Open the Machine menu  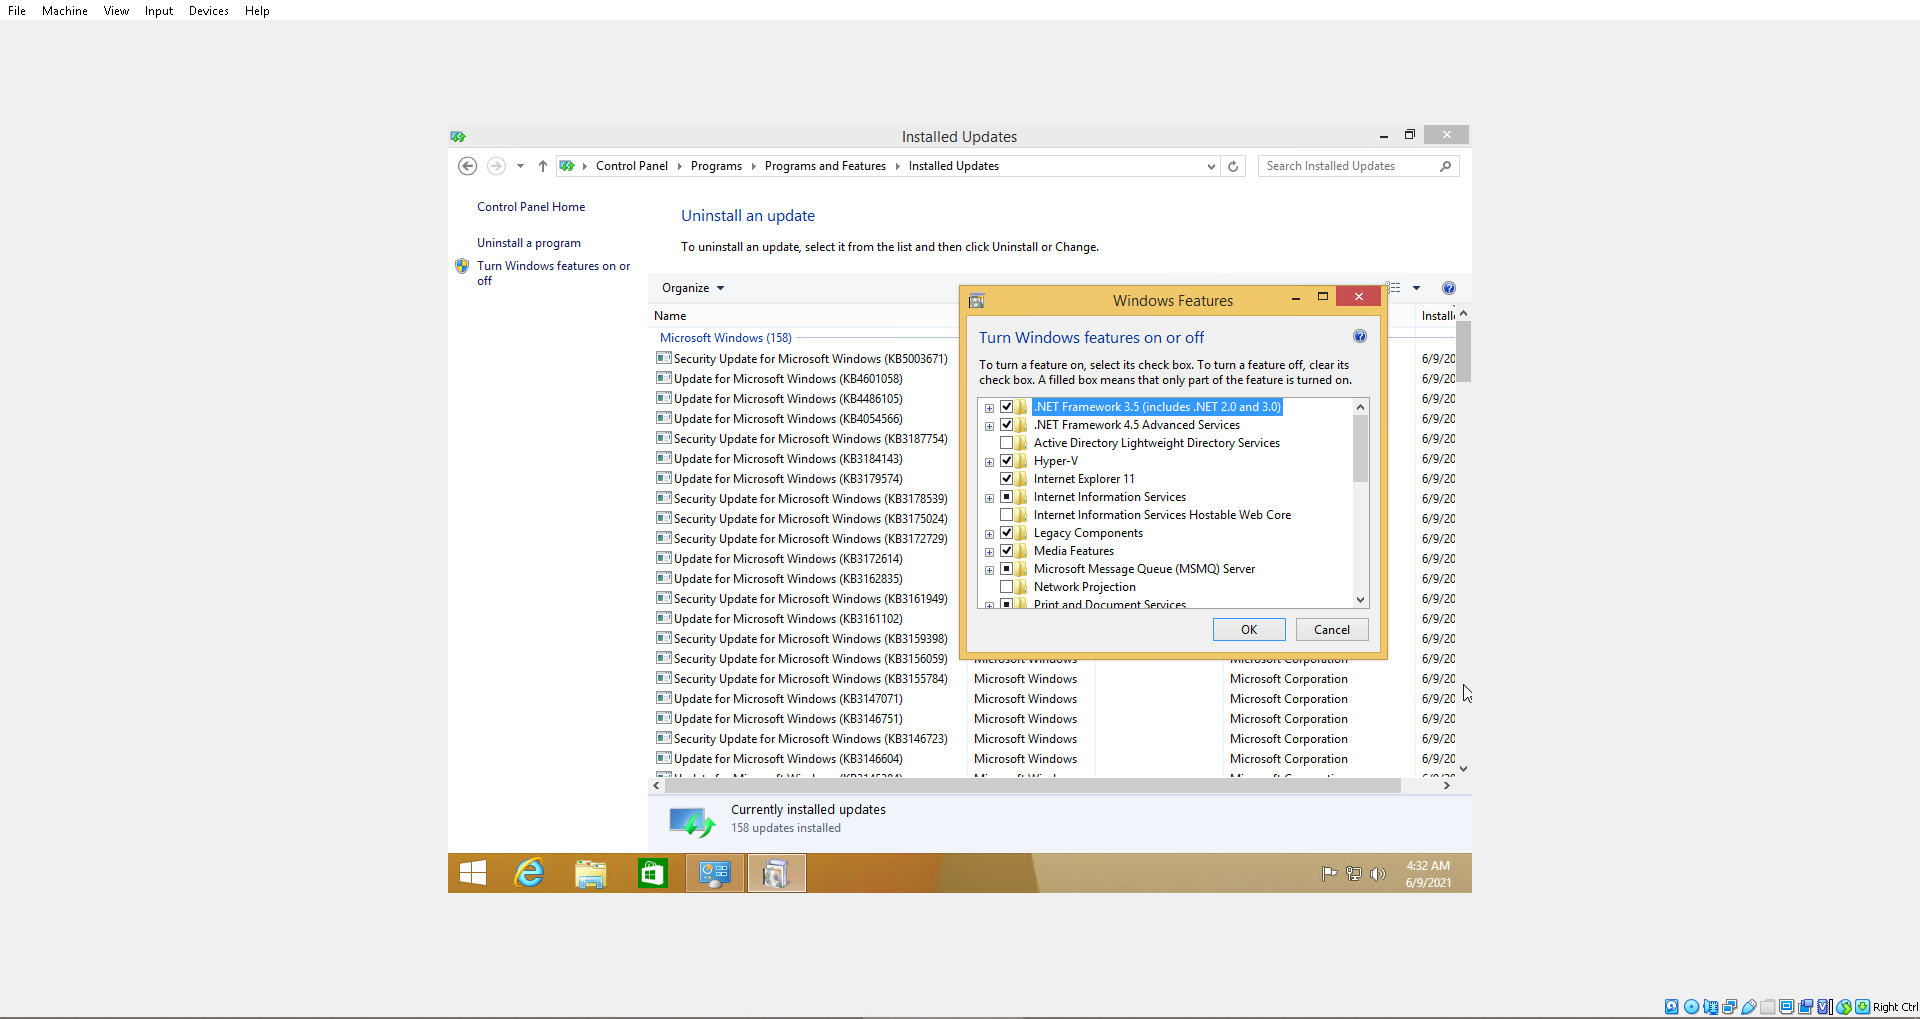click(65, 11)
